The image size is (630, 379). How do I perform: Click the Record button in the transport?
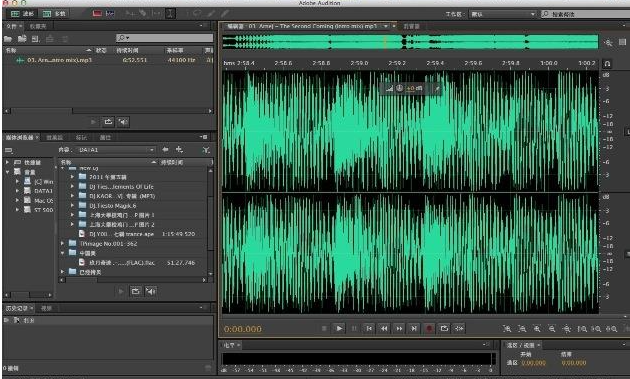tap(429, 328)
